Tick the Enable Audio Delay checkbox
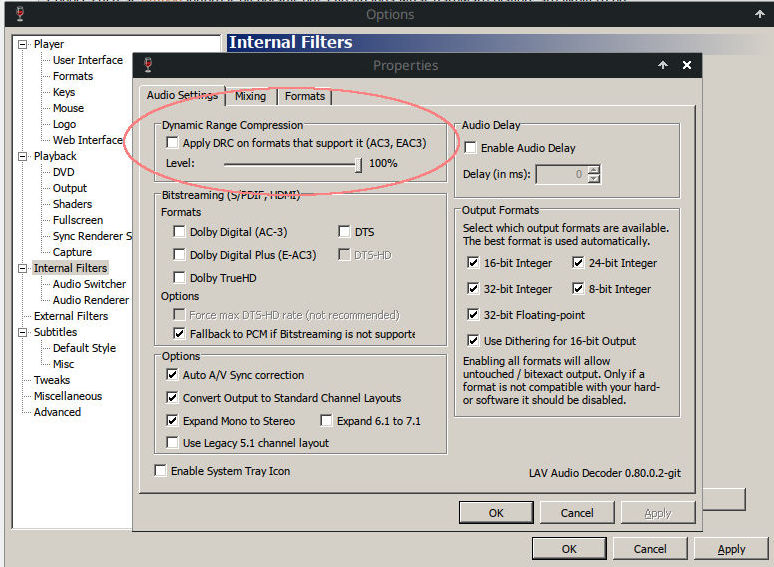Viewport: 774px width, 567px height. click(x=470, y=148)
